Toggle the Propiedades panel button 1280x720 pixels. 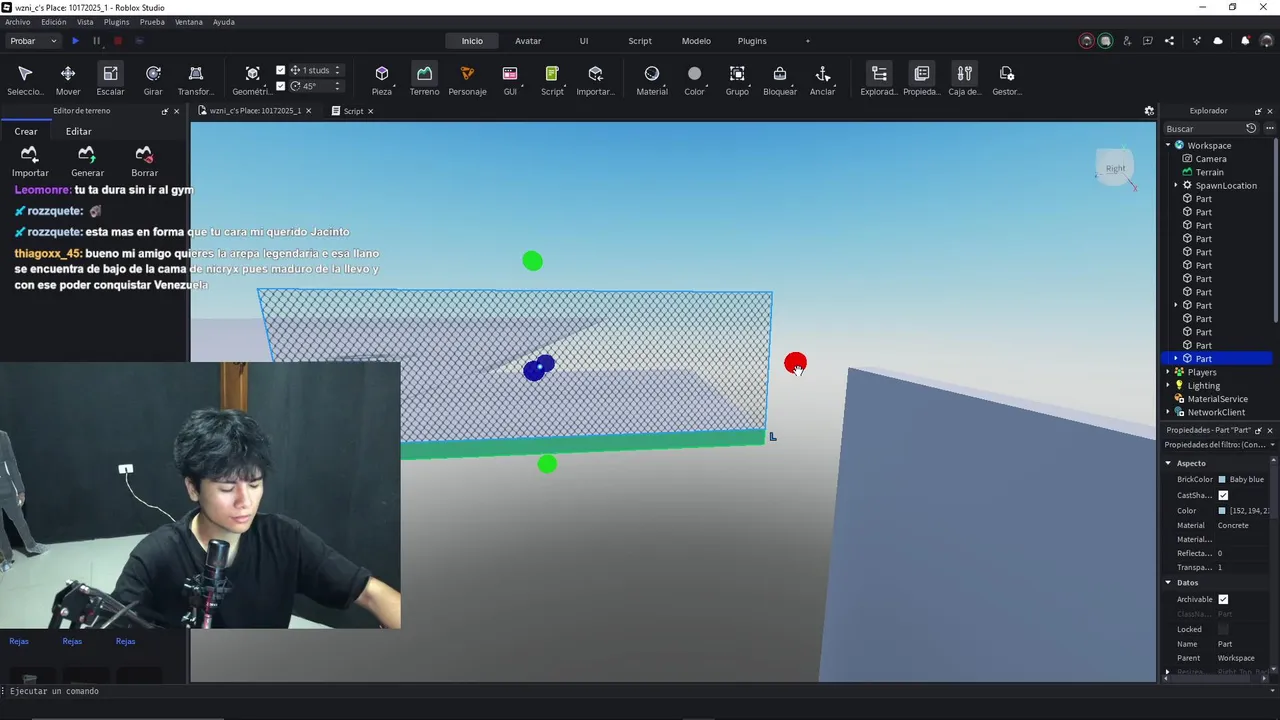pos(922,80)
